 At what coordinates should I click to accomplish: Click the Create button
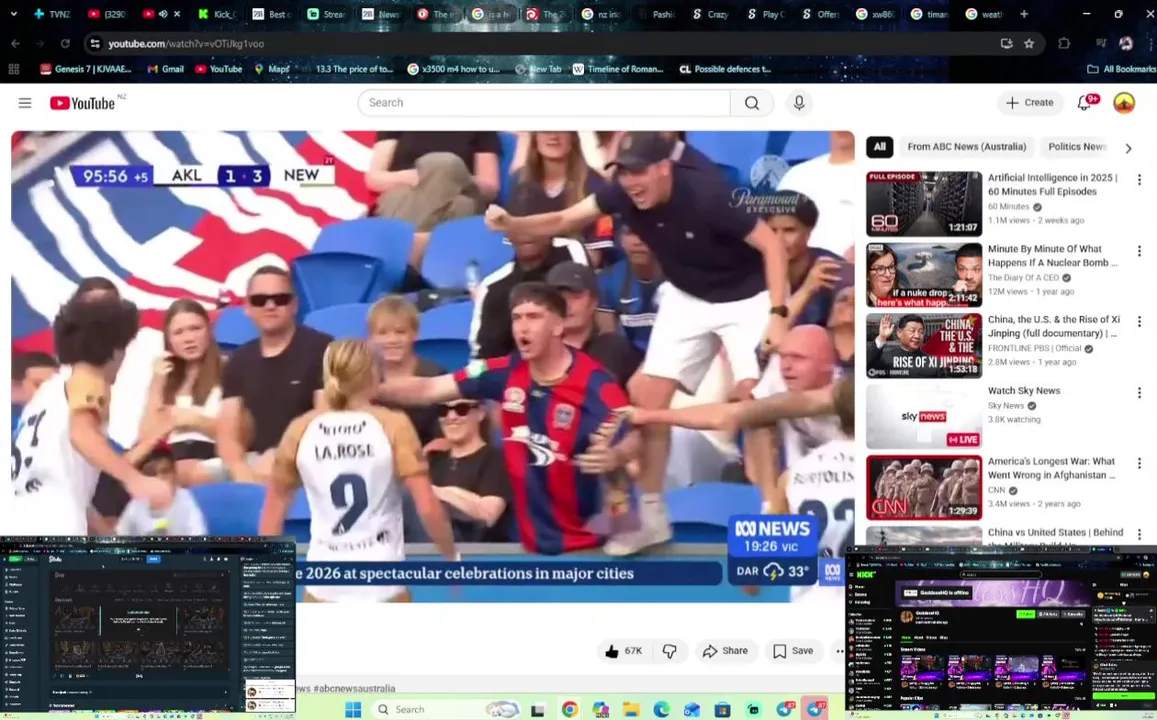[x=1030, y=103]
